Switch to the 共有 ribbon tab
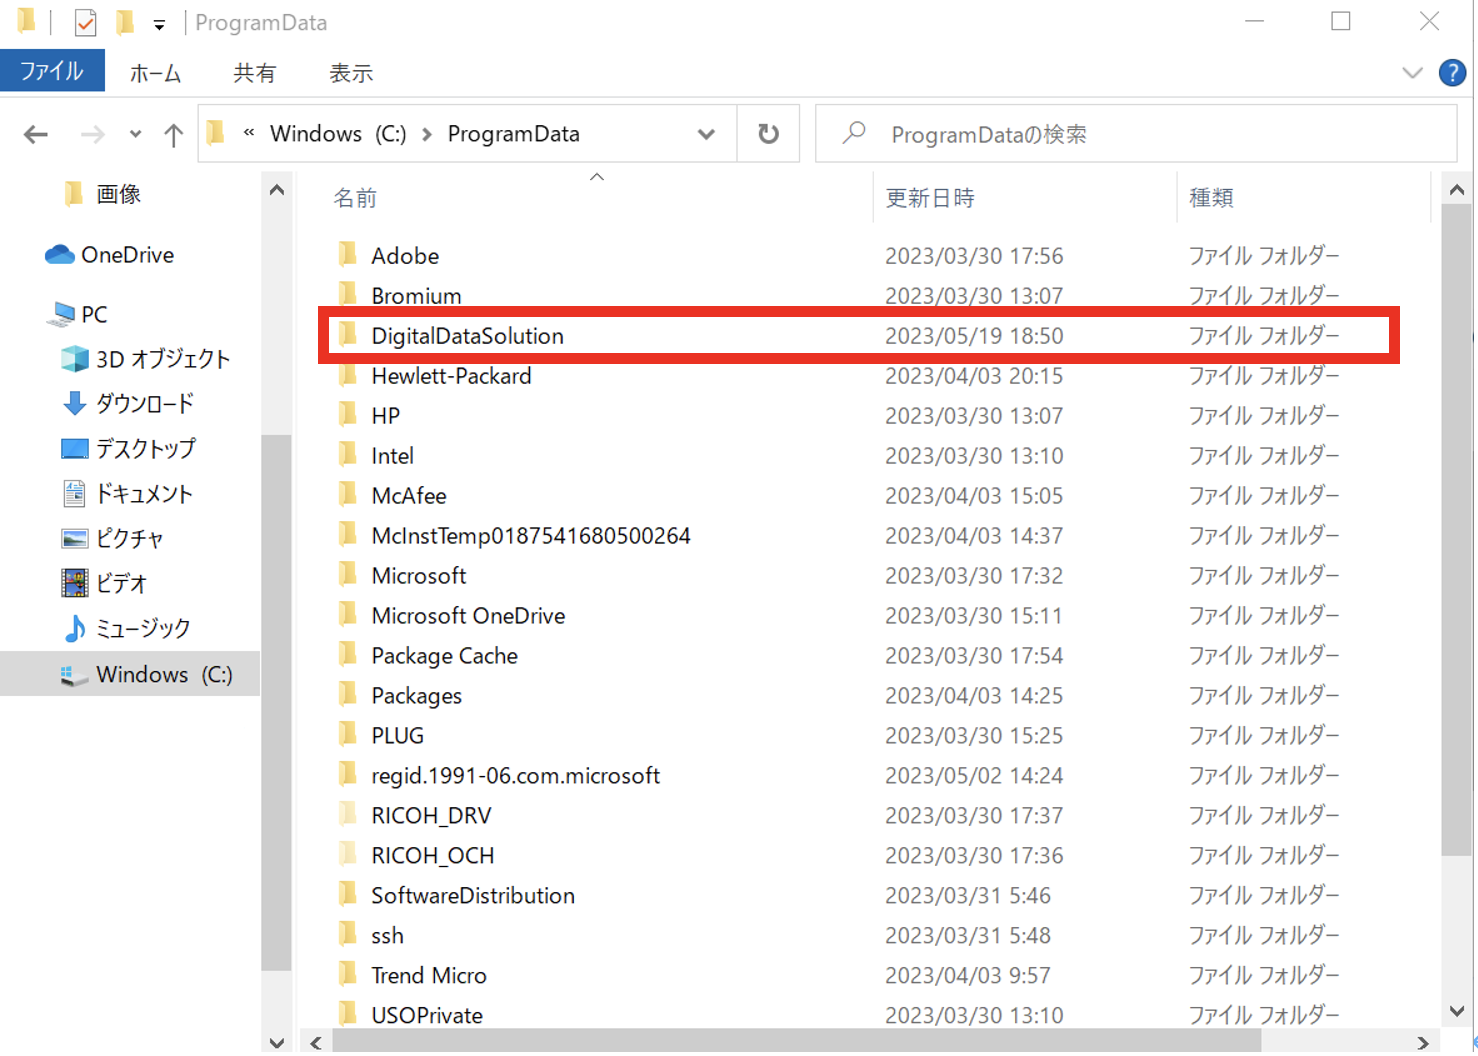This screenshot has width=1478, height=1056. [x=254, y=73]
